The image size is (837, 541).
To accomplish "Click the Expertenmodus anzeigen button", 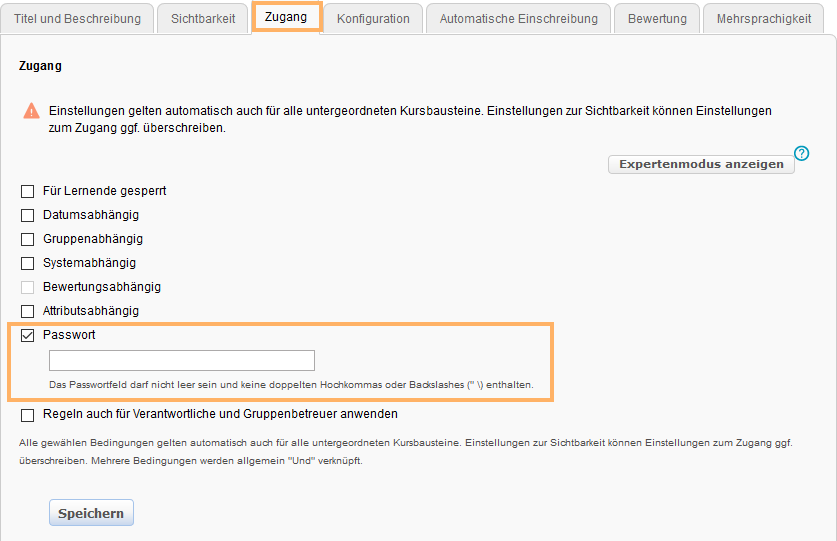I will [701, 164].
